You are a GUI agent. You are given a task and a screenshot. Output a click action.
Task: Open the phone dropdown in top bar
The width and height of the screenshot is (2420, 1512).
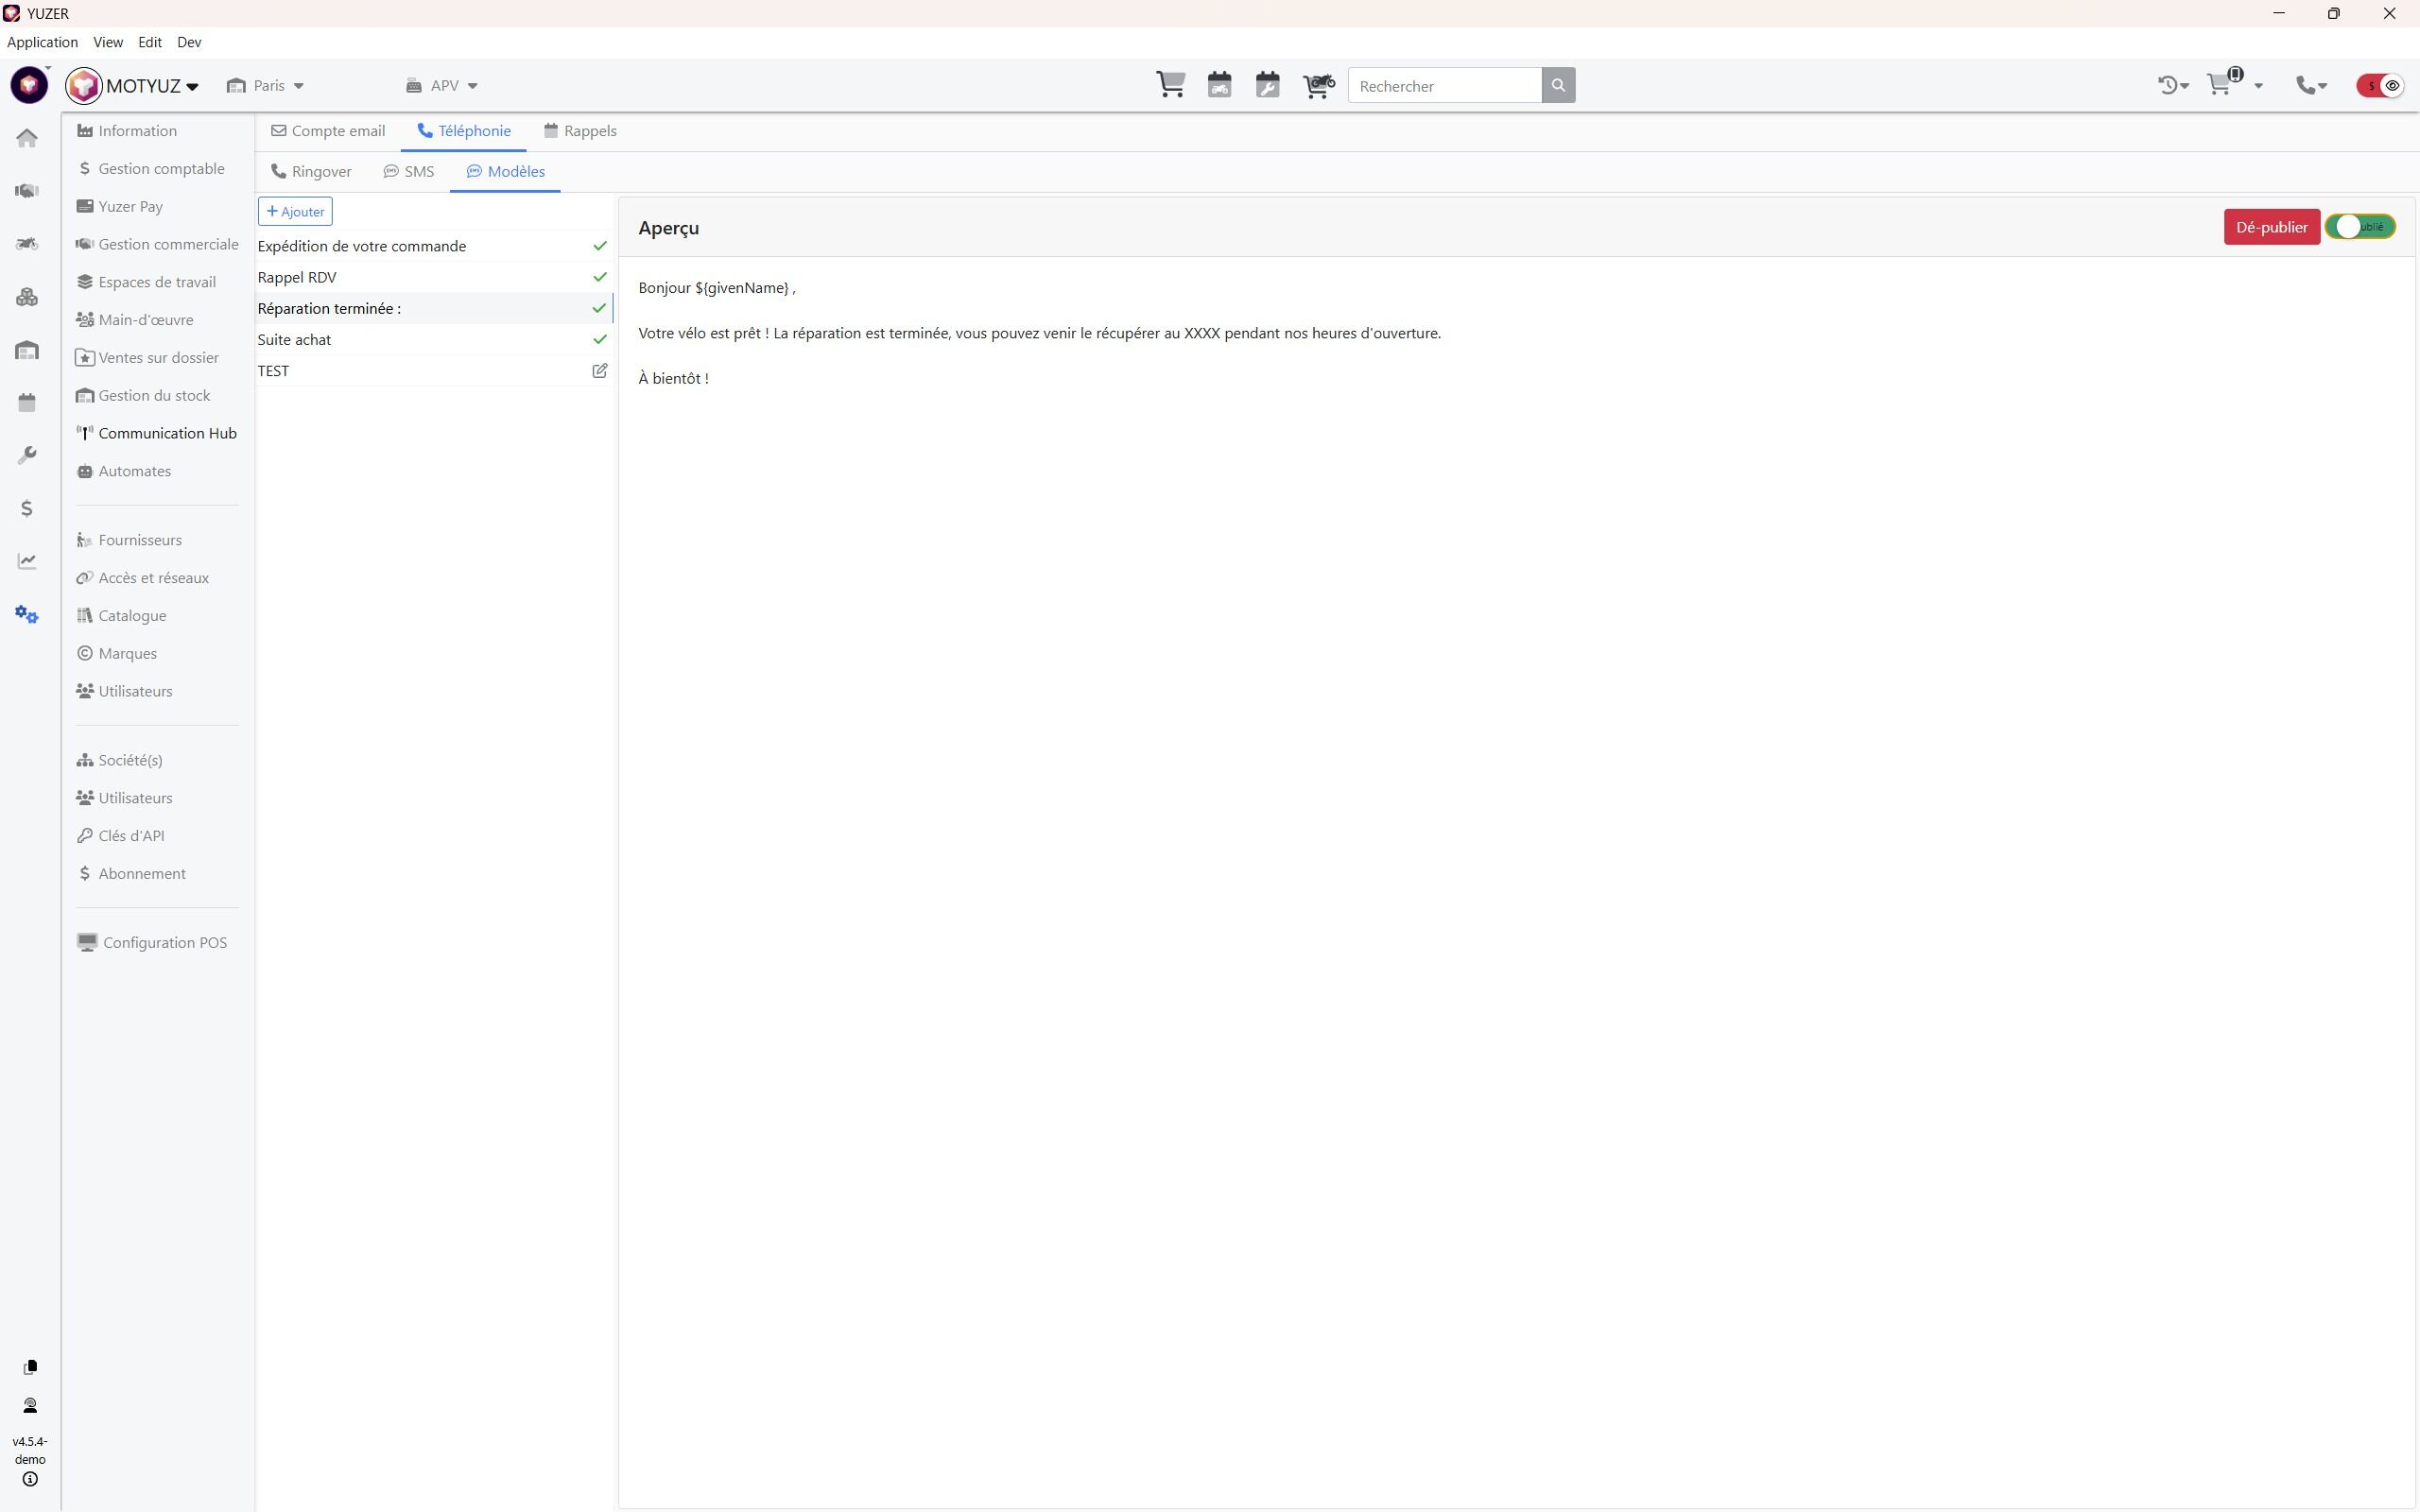point(2311,86)
